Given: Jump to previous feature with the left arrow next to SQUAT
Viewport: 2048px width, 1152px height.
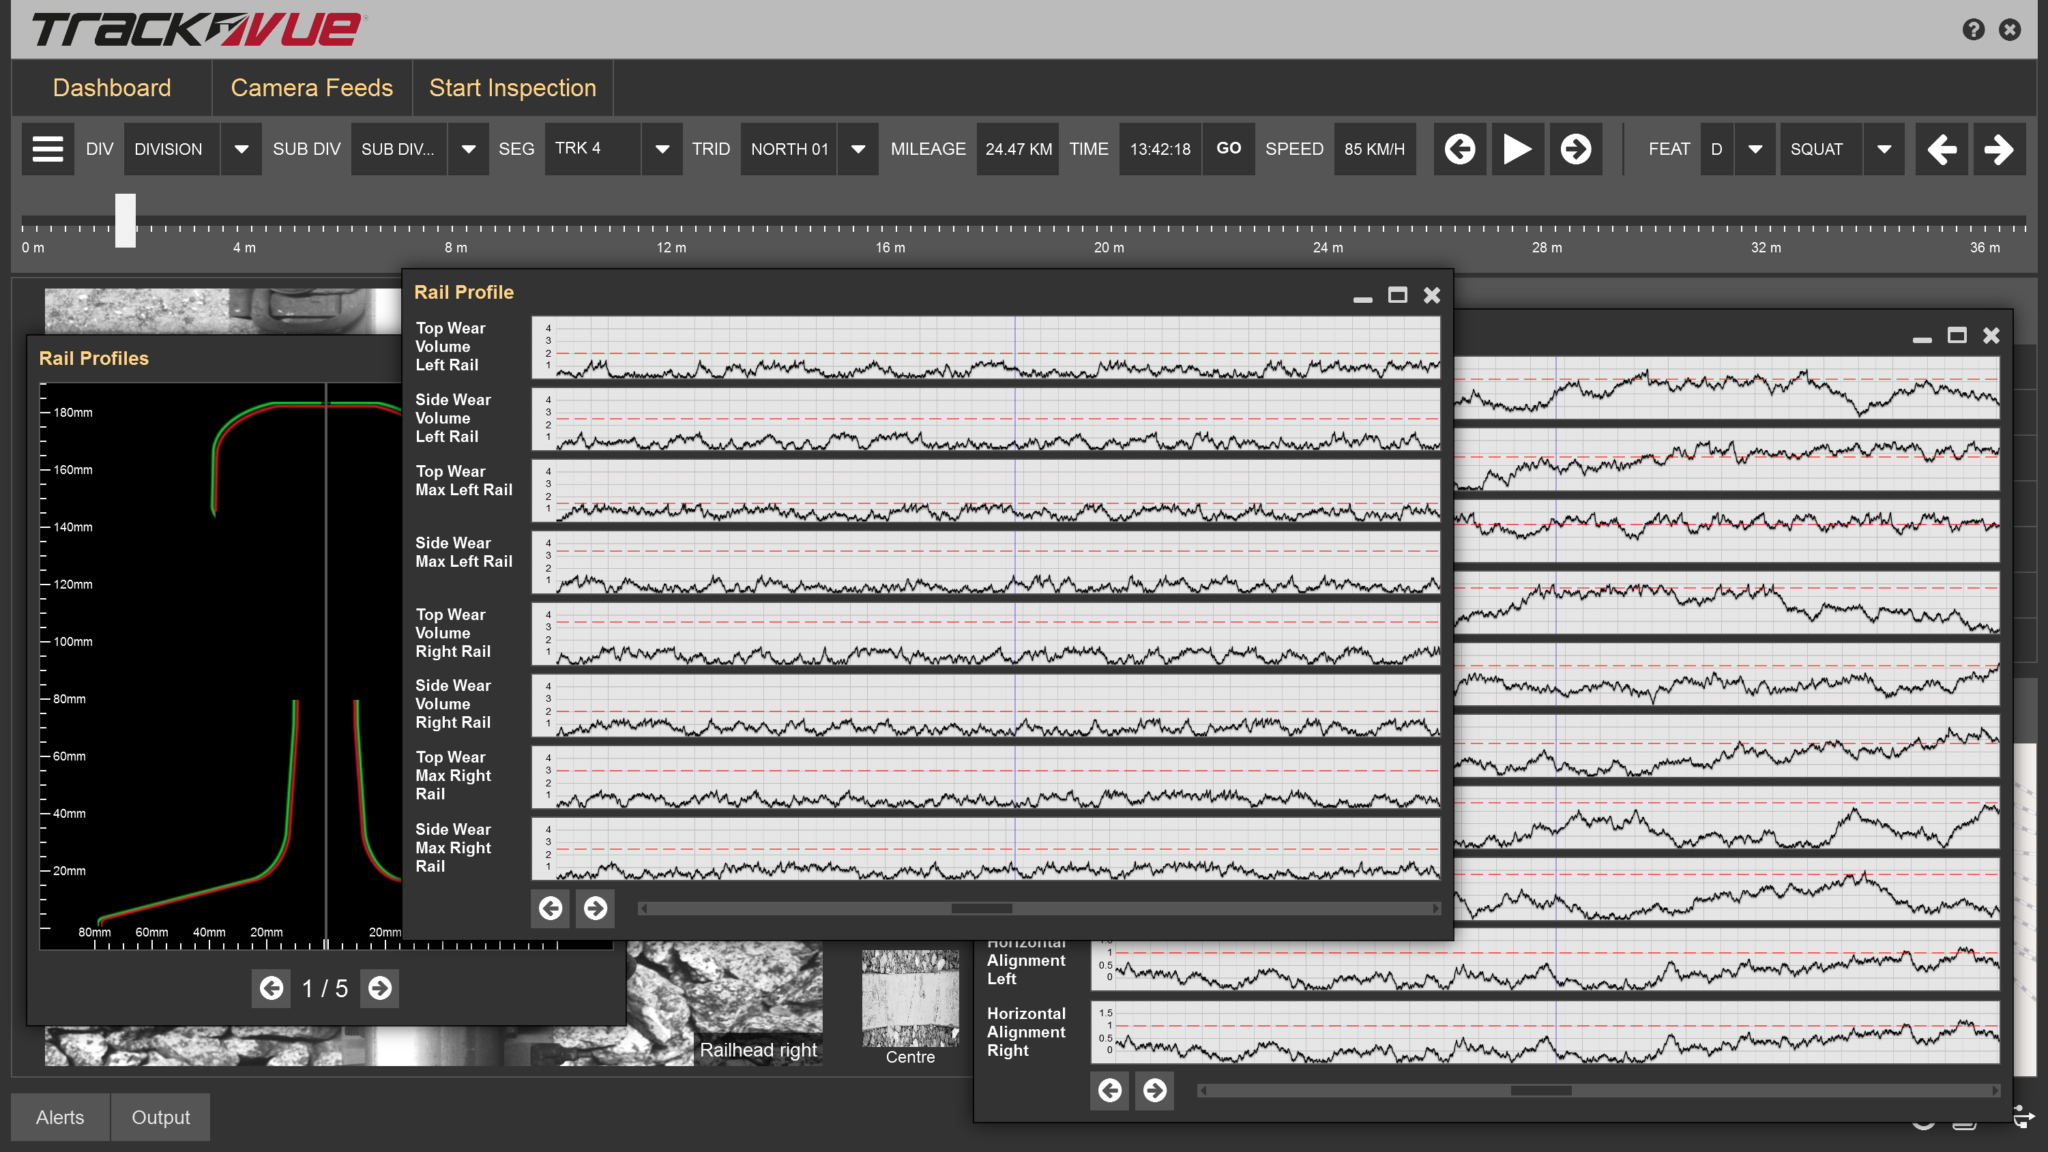Looking at the screenshot, I should point(1941,149).
